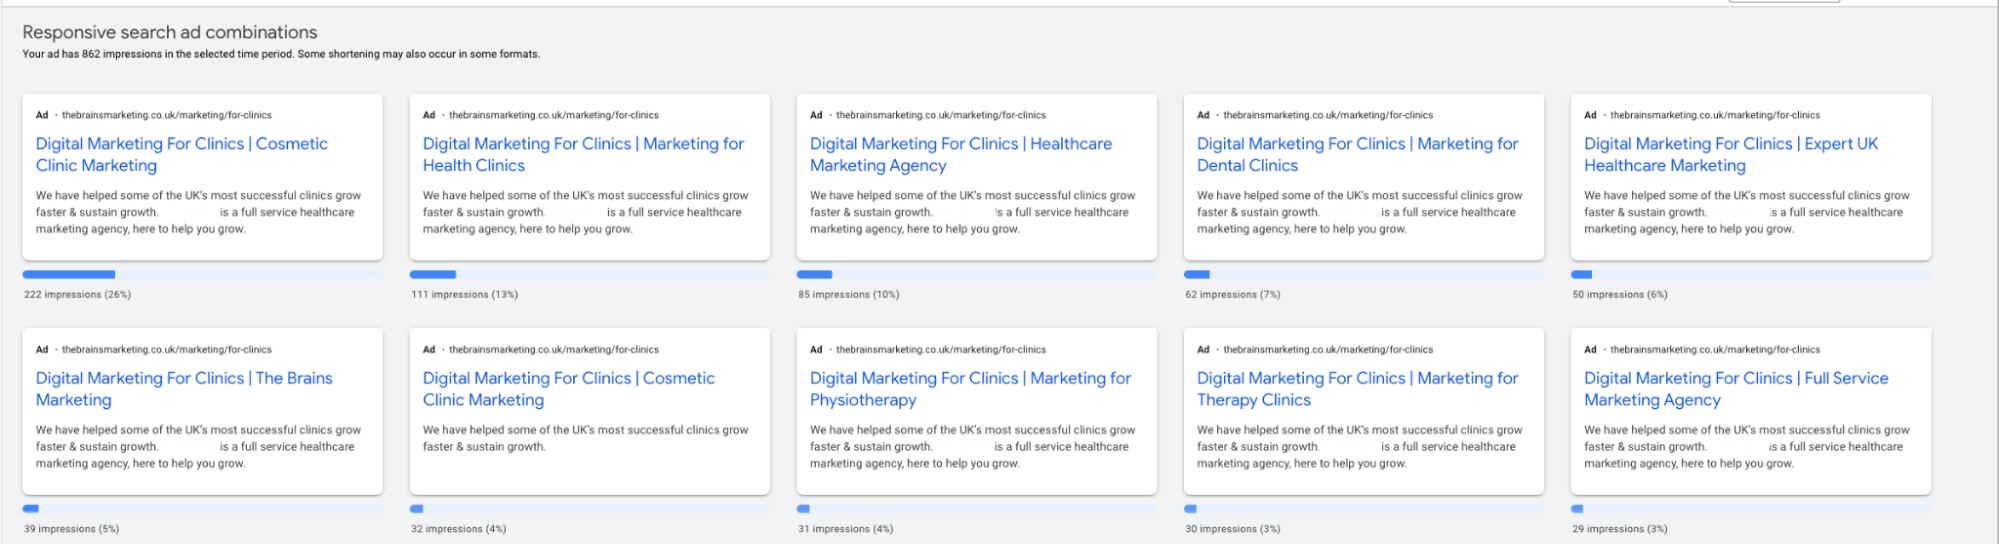Viewport: 1999px width, 544px height.
Task: Select the '39 impressions (5%)' label
Action: pos(71,529)
